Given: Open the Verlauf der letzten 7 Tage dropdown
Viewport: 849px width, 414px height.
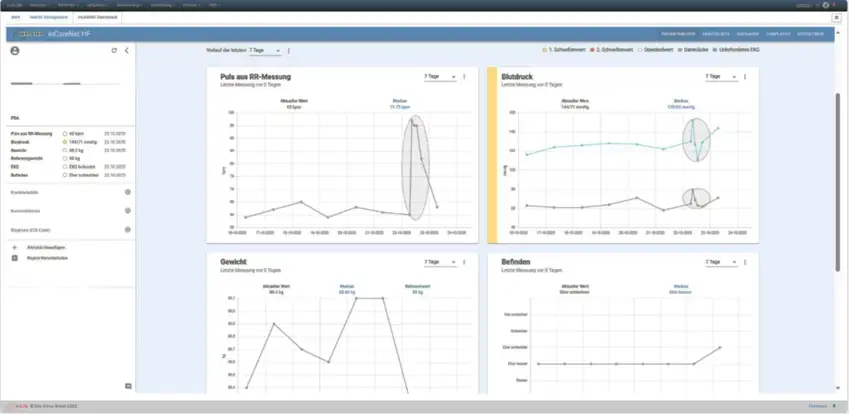Looking at the screenshot, I should (x=265, y=50).
